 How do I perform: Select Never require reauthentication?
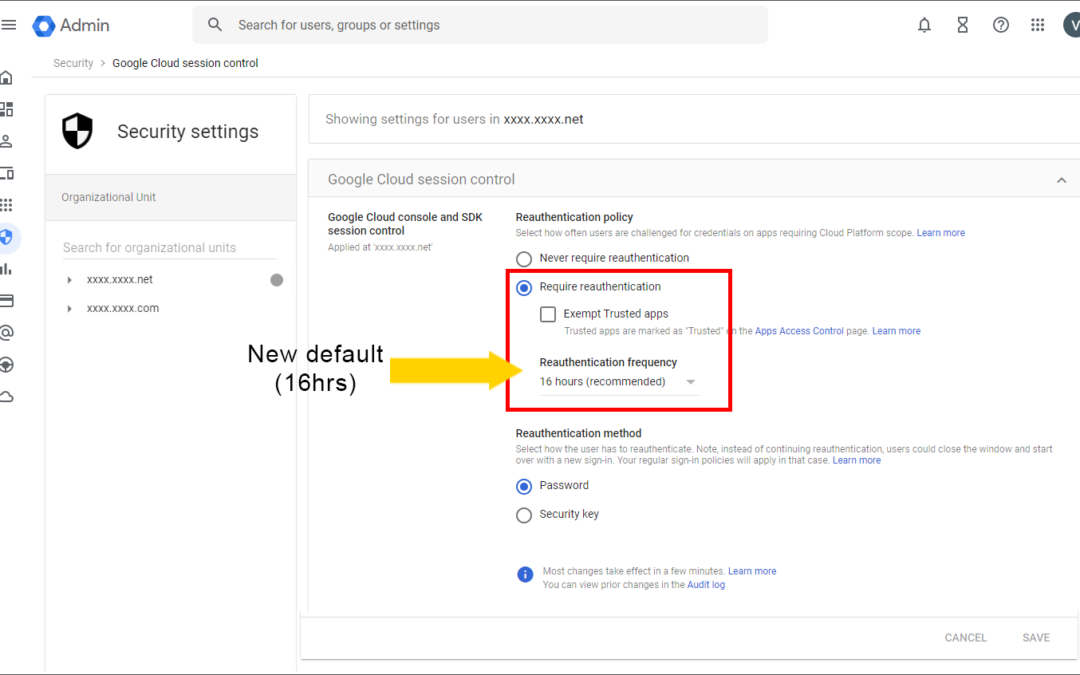coord(523,259)
